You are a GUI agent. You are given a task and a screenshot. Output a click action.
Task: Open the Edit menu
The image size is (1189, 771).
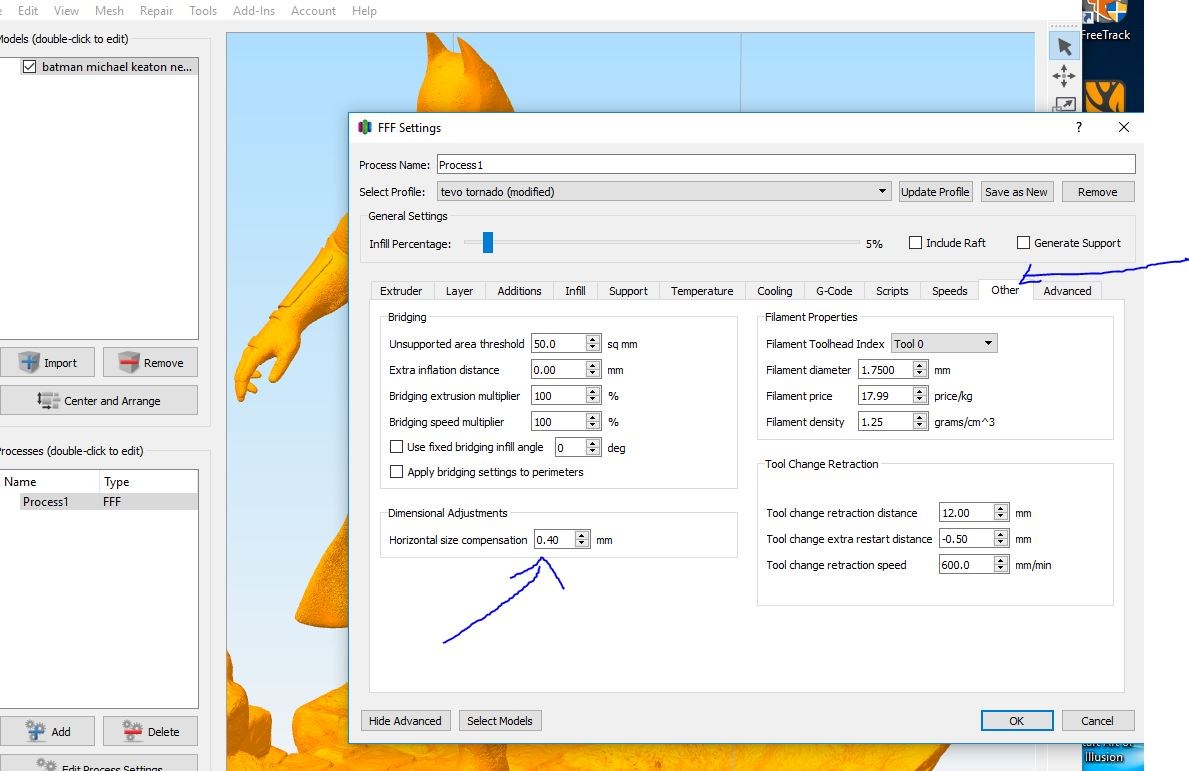pos(28,11)
